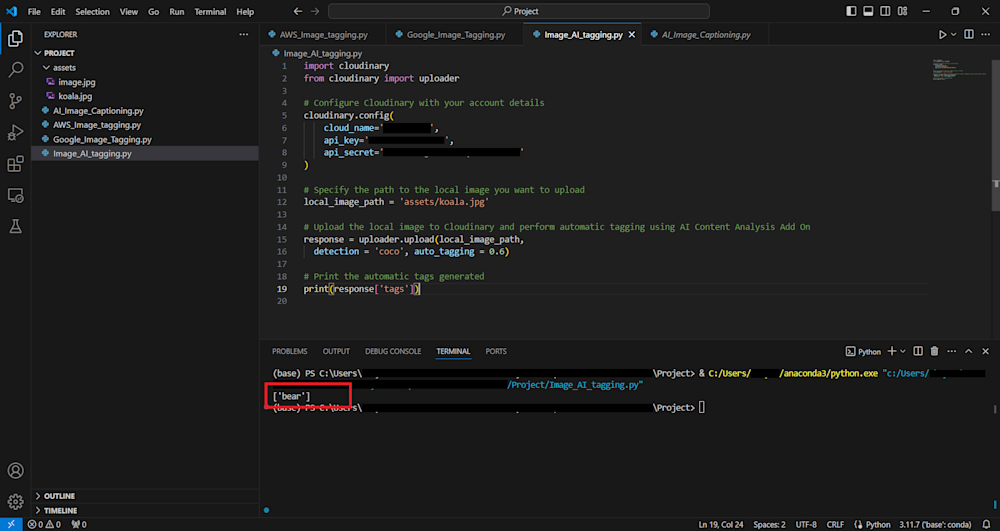Open the Search view in activity bar
The width and height of the screenshot is (1000, 531).
pos(15,69)
